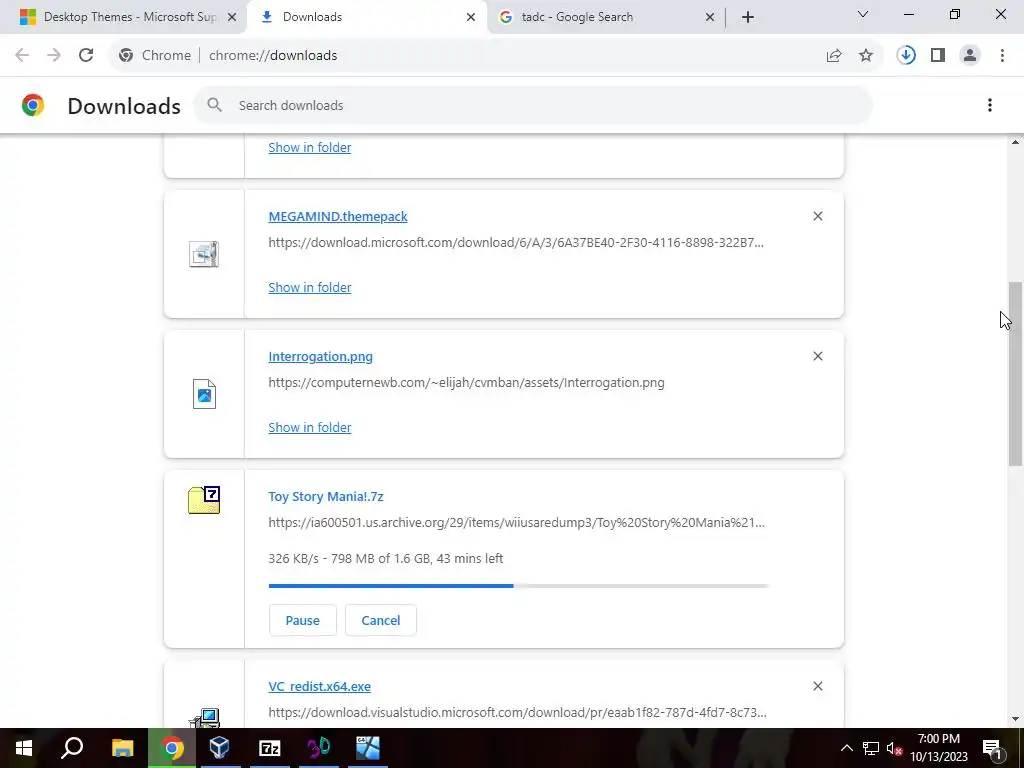This screenshot has height=768, width=1024.
Task: Open VirtualBox from the taskbar
Action: (220, 748)
